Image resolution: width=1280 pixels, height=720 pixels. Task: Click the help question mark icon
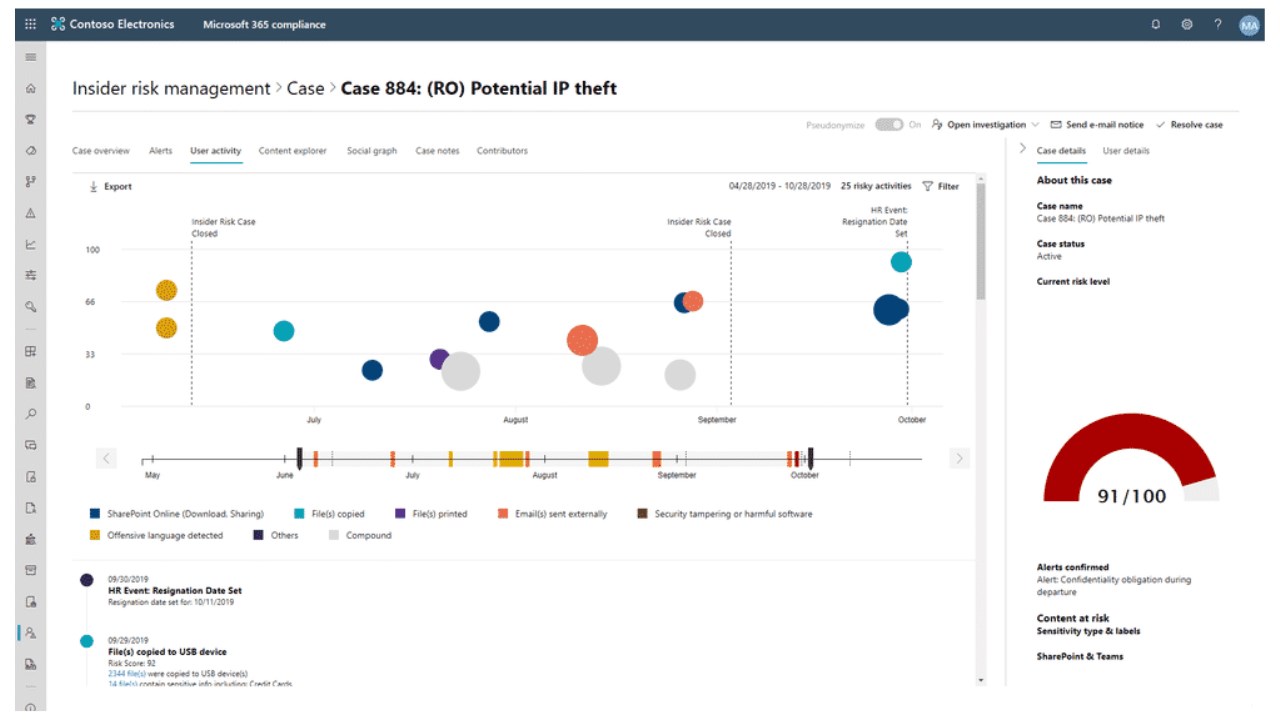pos(1217,24)
